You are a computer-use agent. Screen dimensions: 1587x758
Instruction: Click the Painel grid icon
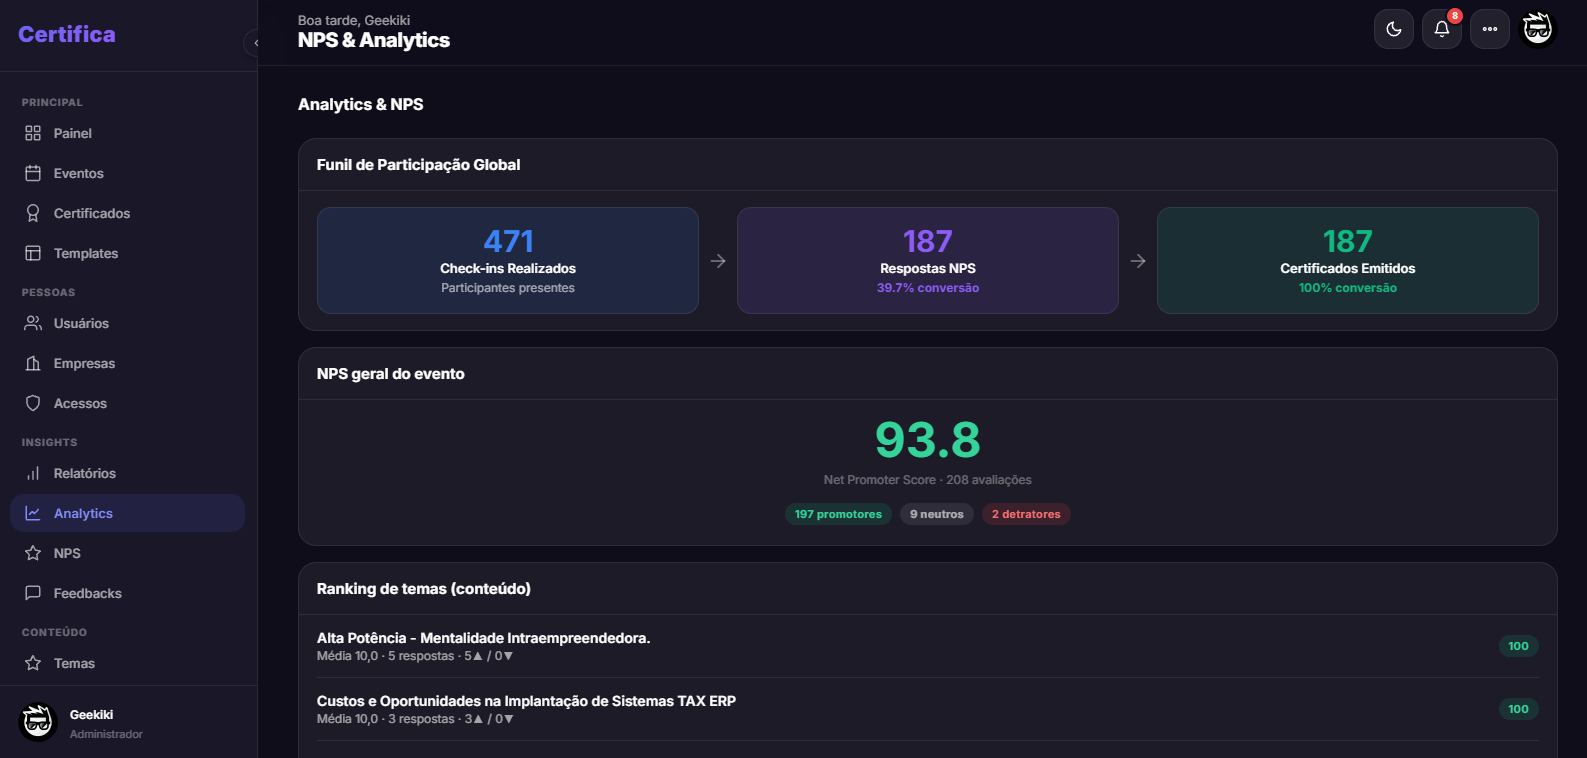coord(33,133)
